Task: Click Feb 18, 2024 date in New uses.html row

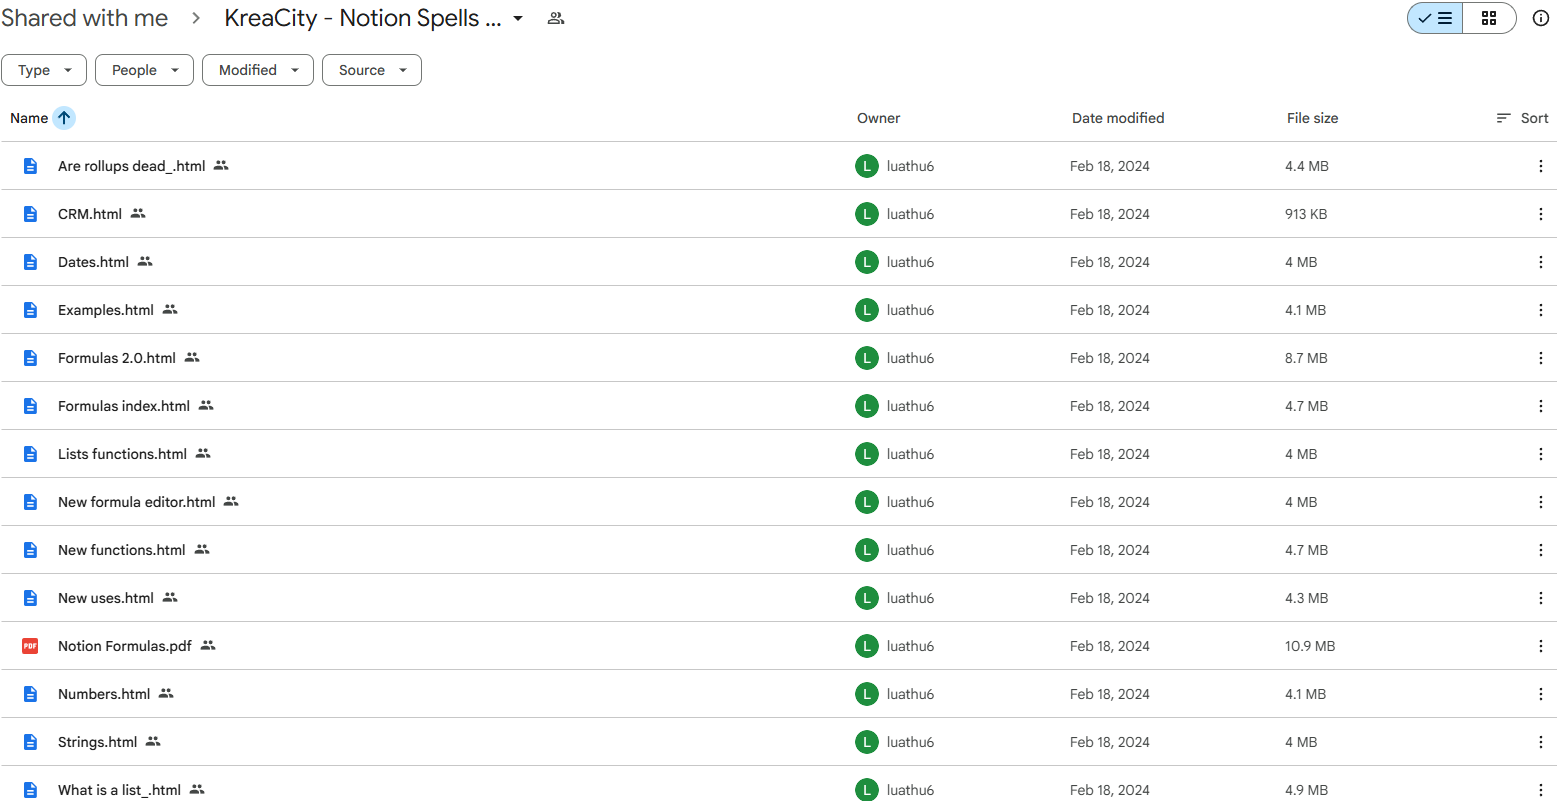Action: point(1110,598)
